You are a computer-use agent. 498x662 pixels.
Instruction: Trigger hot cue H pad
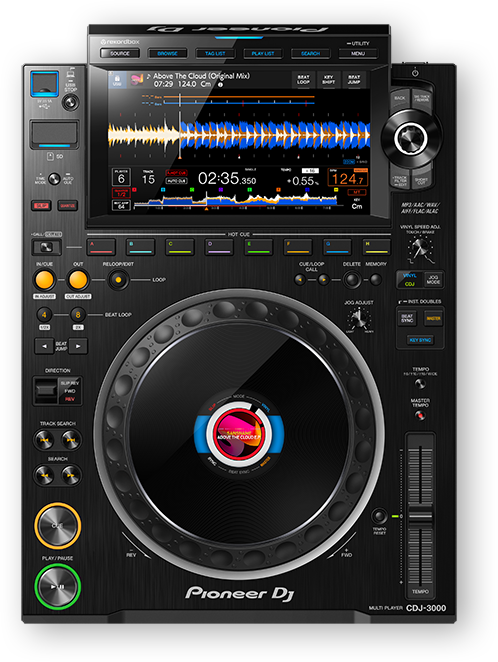pyautogui.click(x=376, y=247)
